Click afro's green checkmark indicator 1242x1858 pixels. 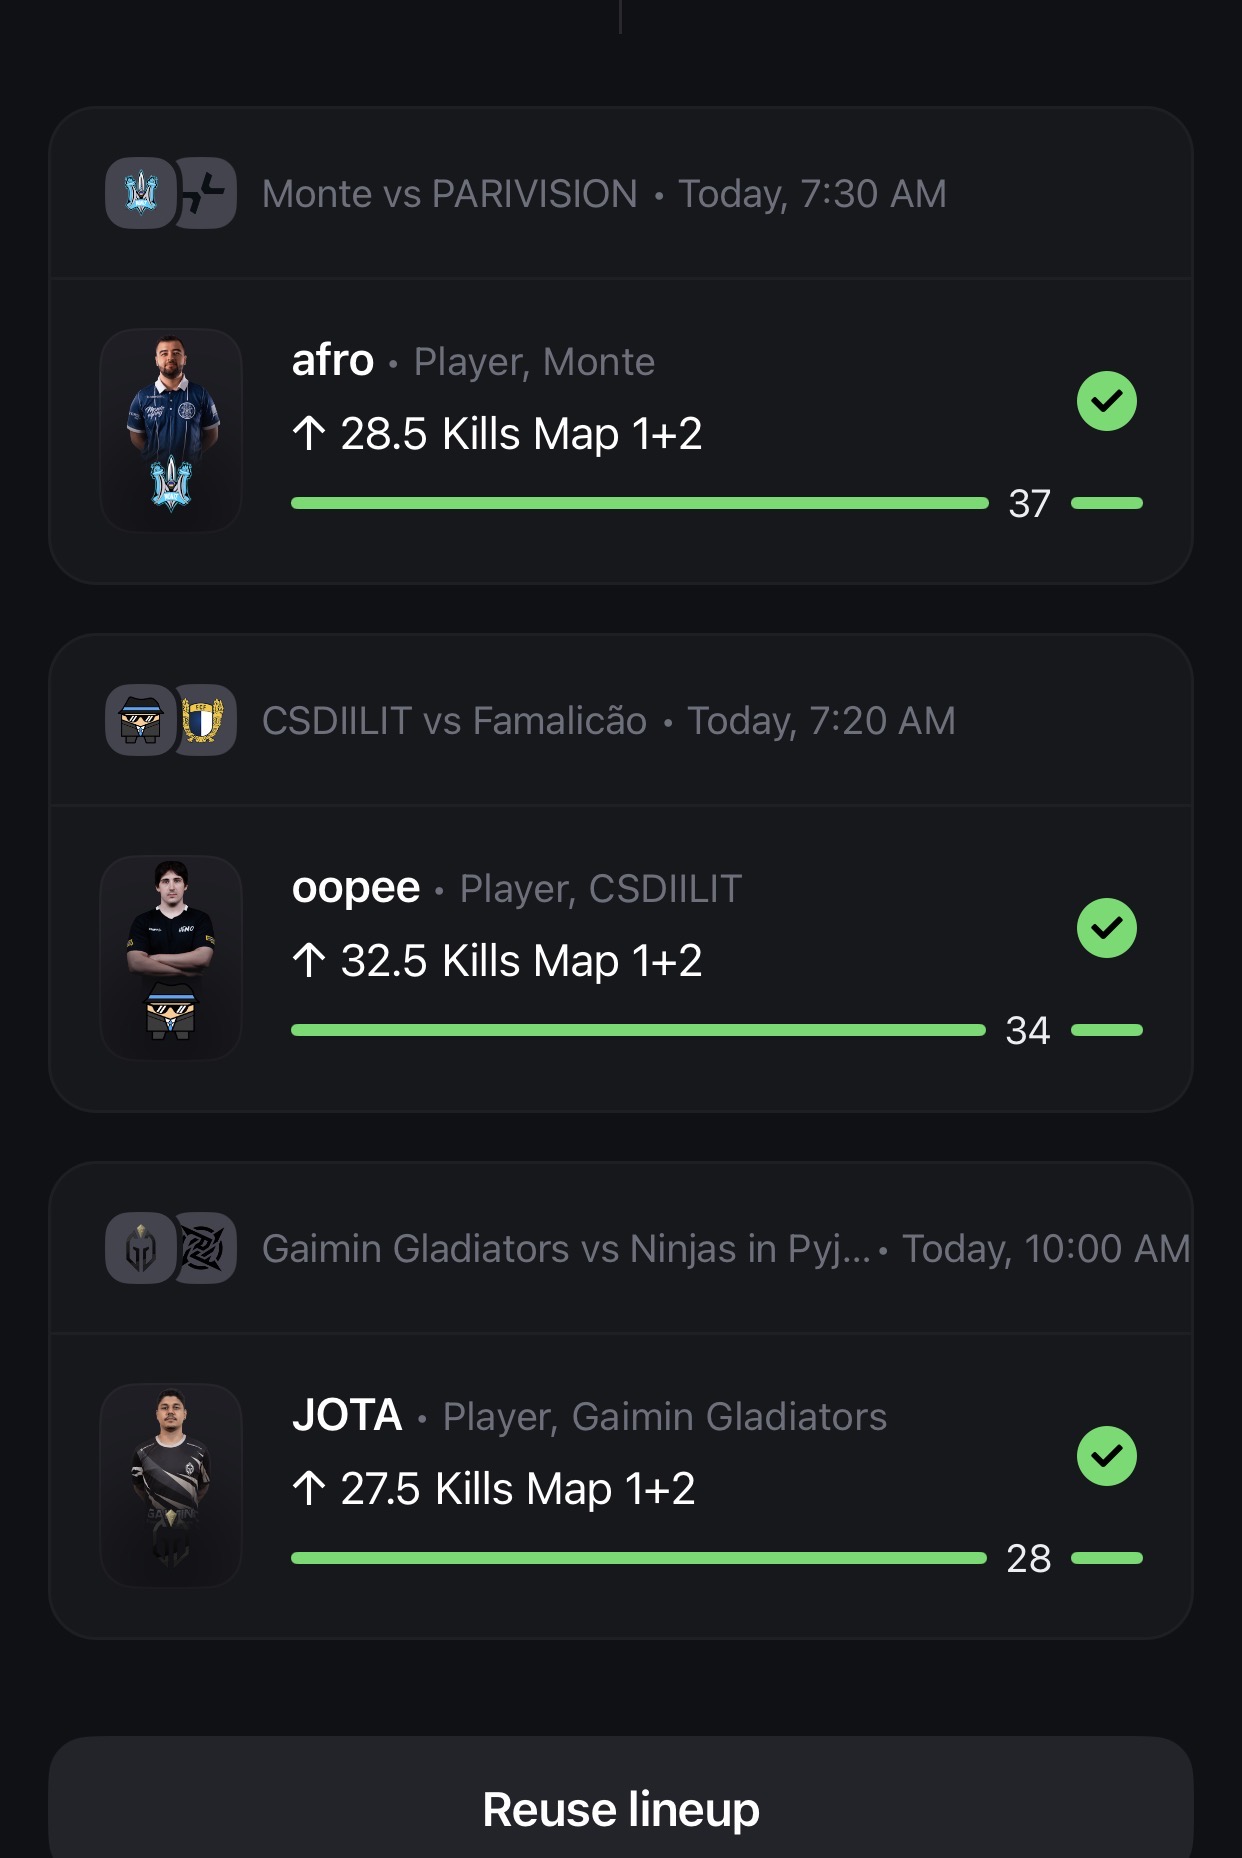1106,401
